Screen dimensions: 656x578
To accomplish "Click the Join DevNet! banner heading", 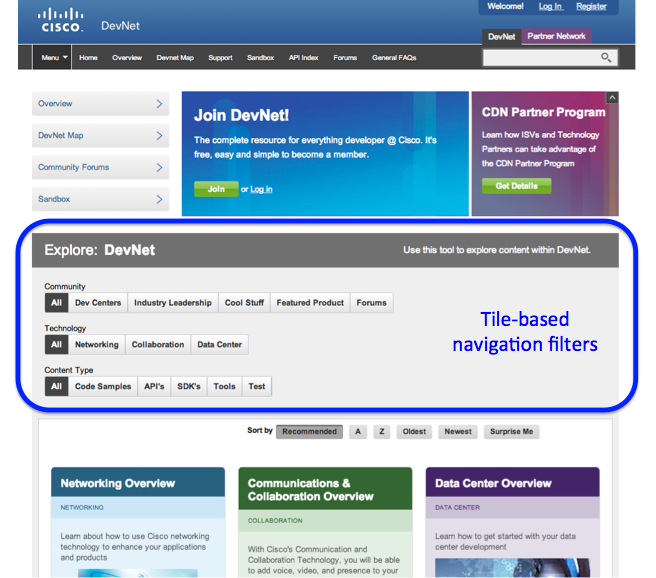I will click(x=241, y=115).
